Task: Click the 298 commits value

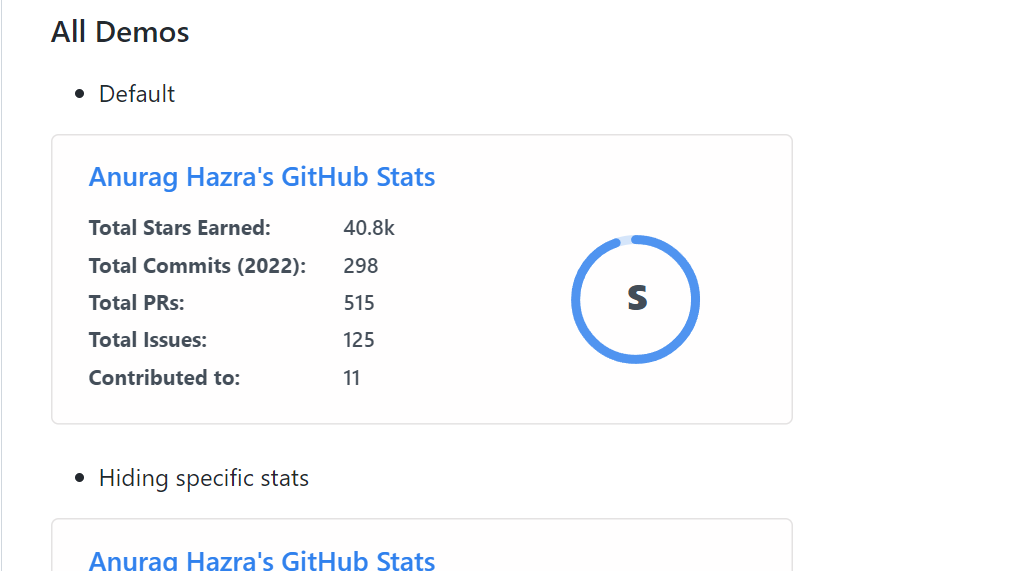Action: click(360, 265)
